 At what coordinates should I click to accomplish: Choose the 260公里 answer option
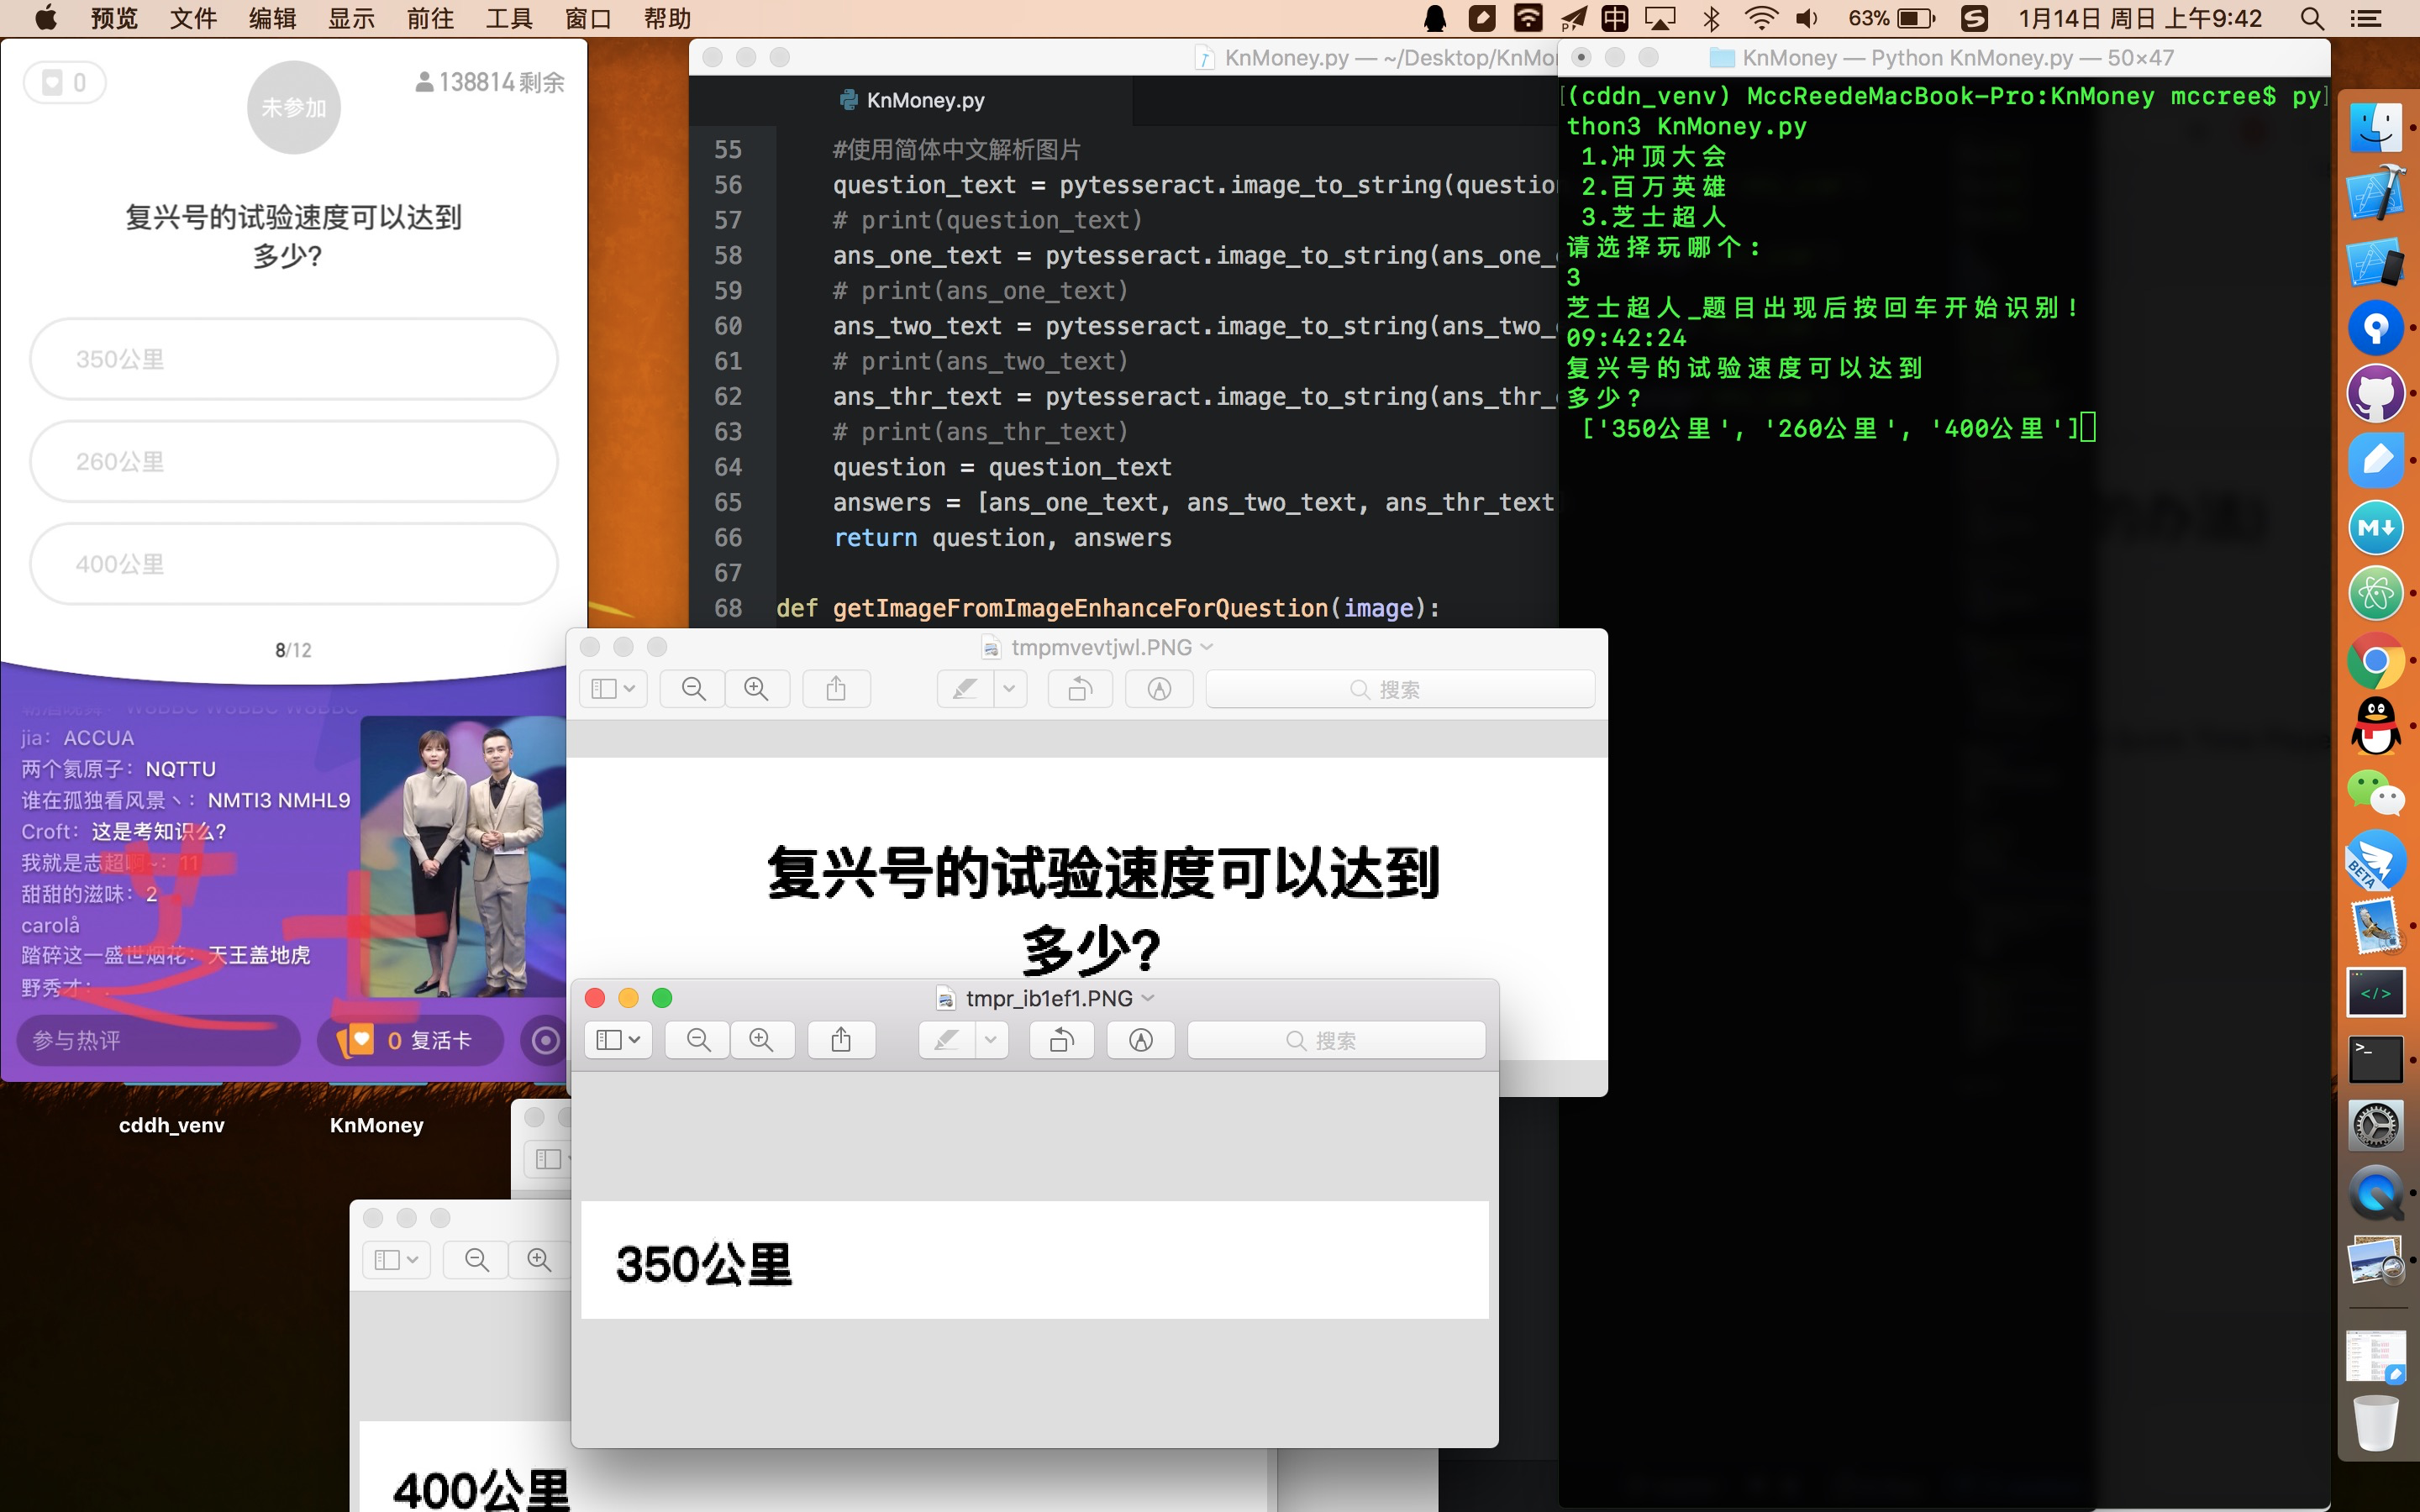[293, 461]
